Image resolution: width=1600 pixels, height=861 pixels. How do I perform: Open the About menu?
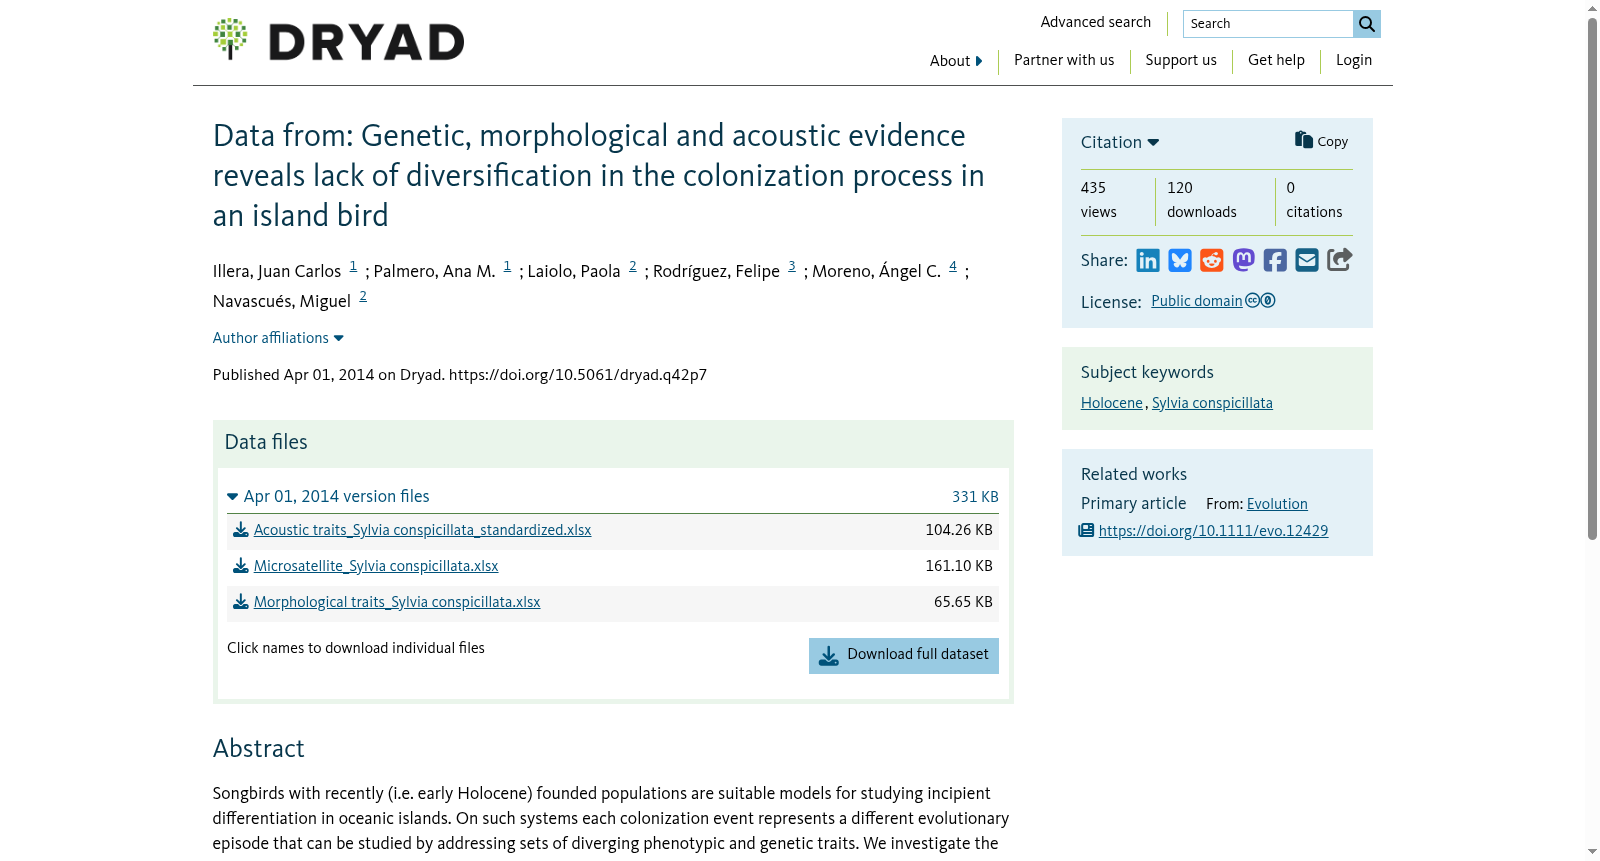click(956, 61)
